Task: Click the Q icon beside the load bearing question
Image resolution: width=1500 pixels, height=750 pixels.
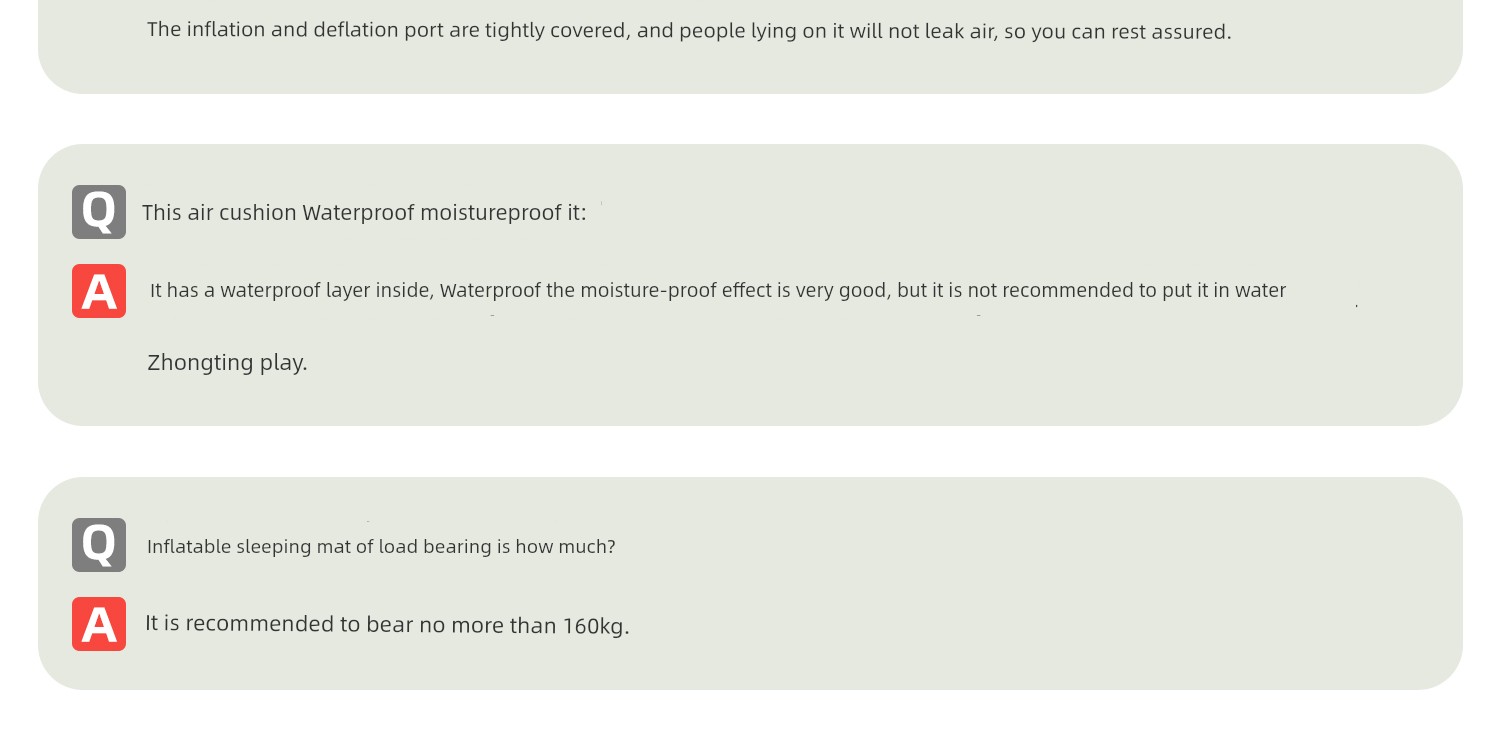Action: (x=99, y=545)
